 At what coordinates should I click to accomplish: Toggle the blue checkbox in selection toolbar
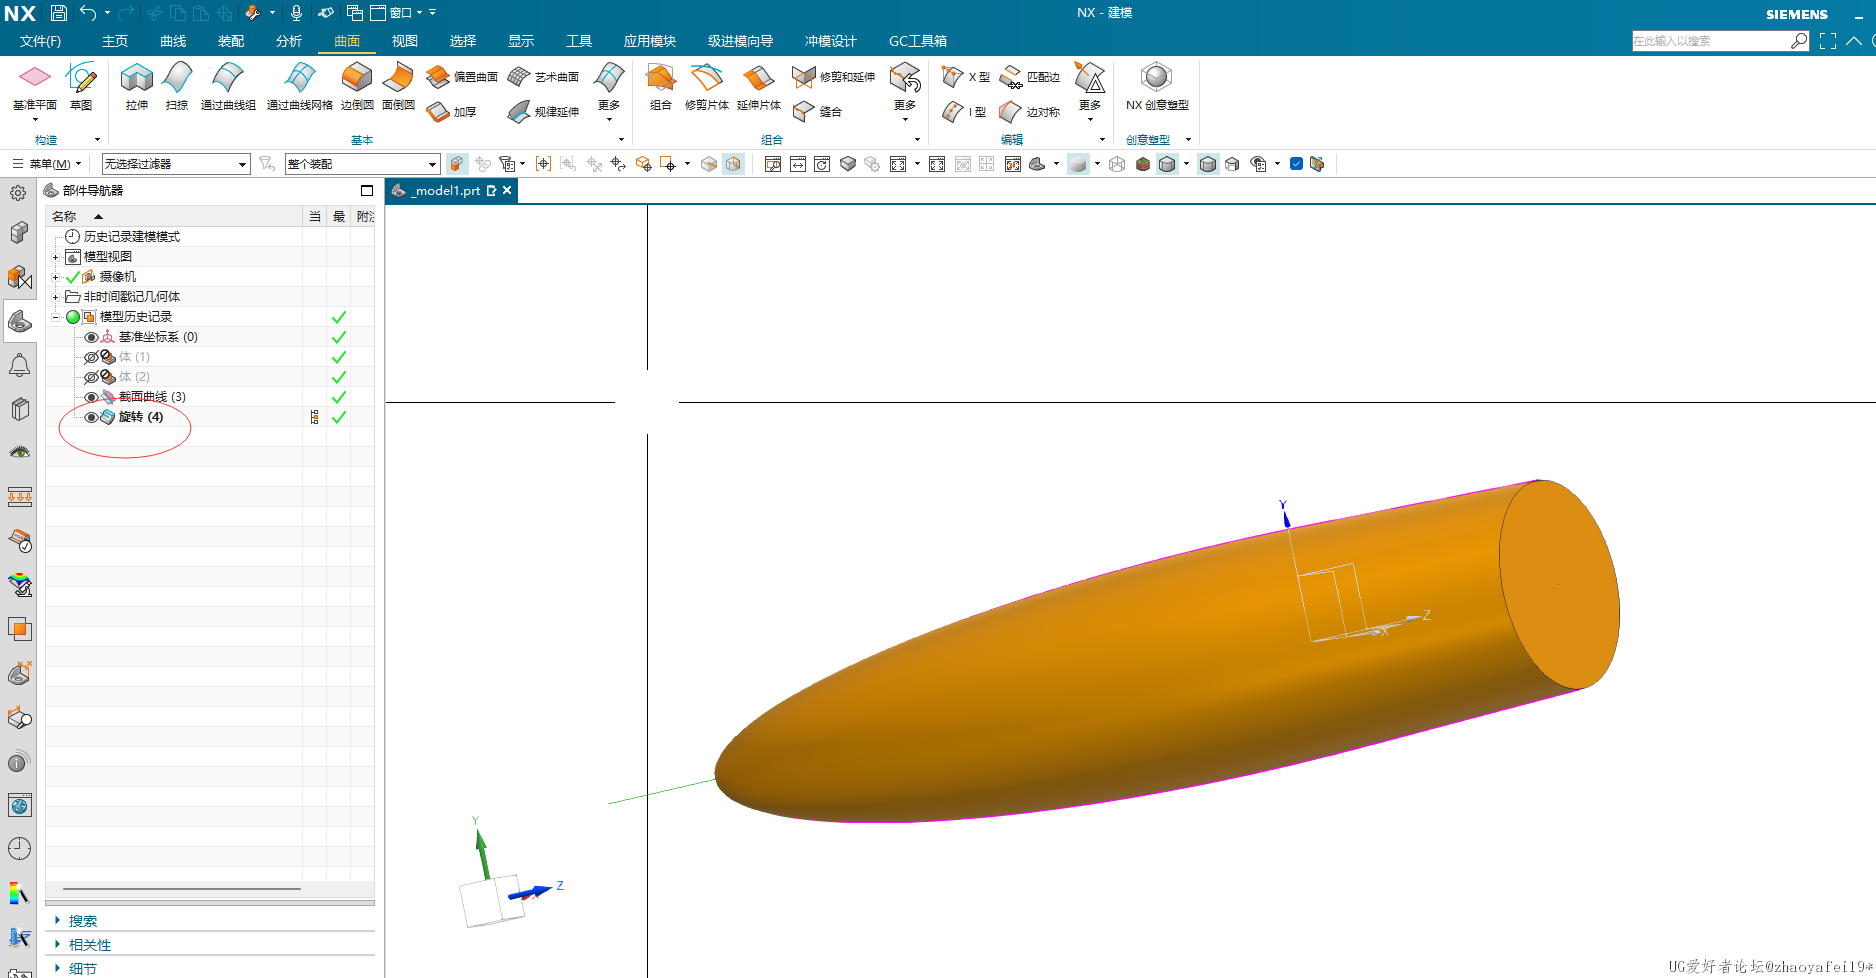tap(1296, 164)
